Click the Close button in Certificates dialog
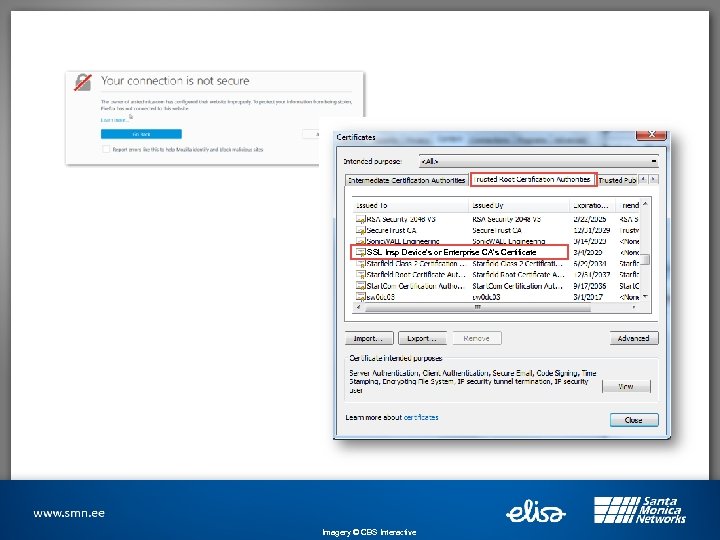The image size is (720, 540). coord(634,420)
